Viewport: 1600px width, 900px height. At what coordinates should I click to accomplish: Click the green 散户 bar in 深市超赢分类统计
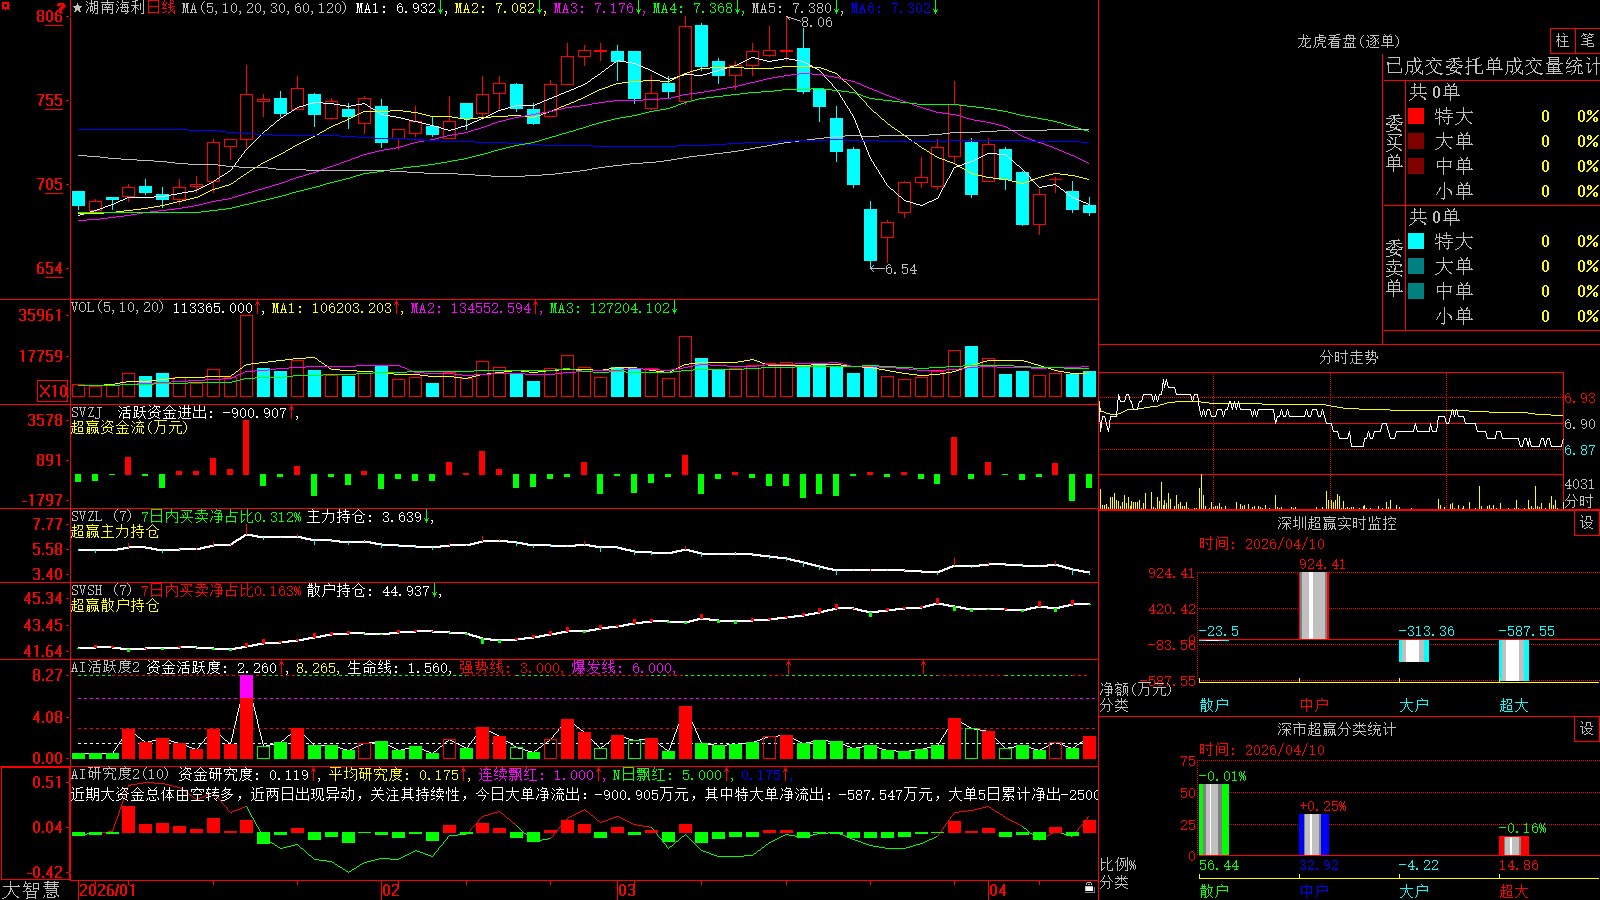[x=1214, y=820]
